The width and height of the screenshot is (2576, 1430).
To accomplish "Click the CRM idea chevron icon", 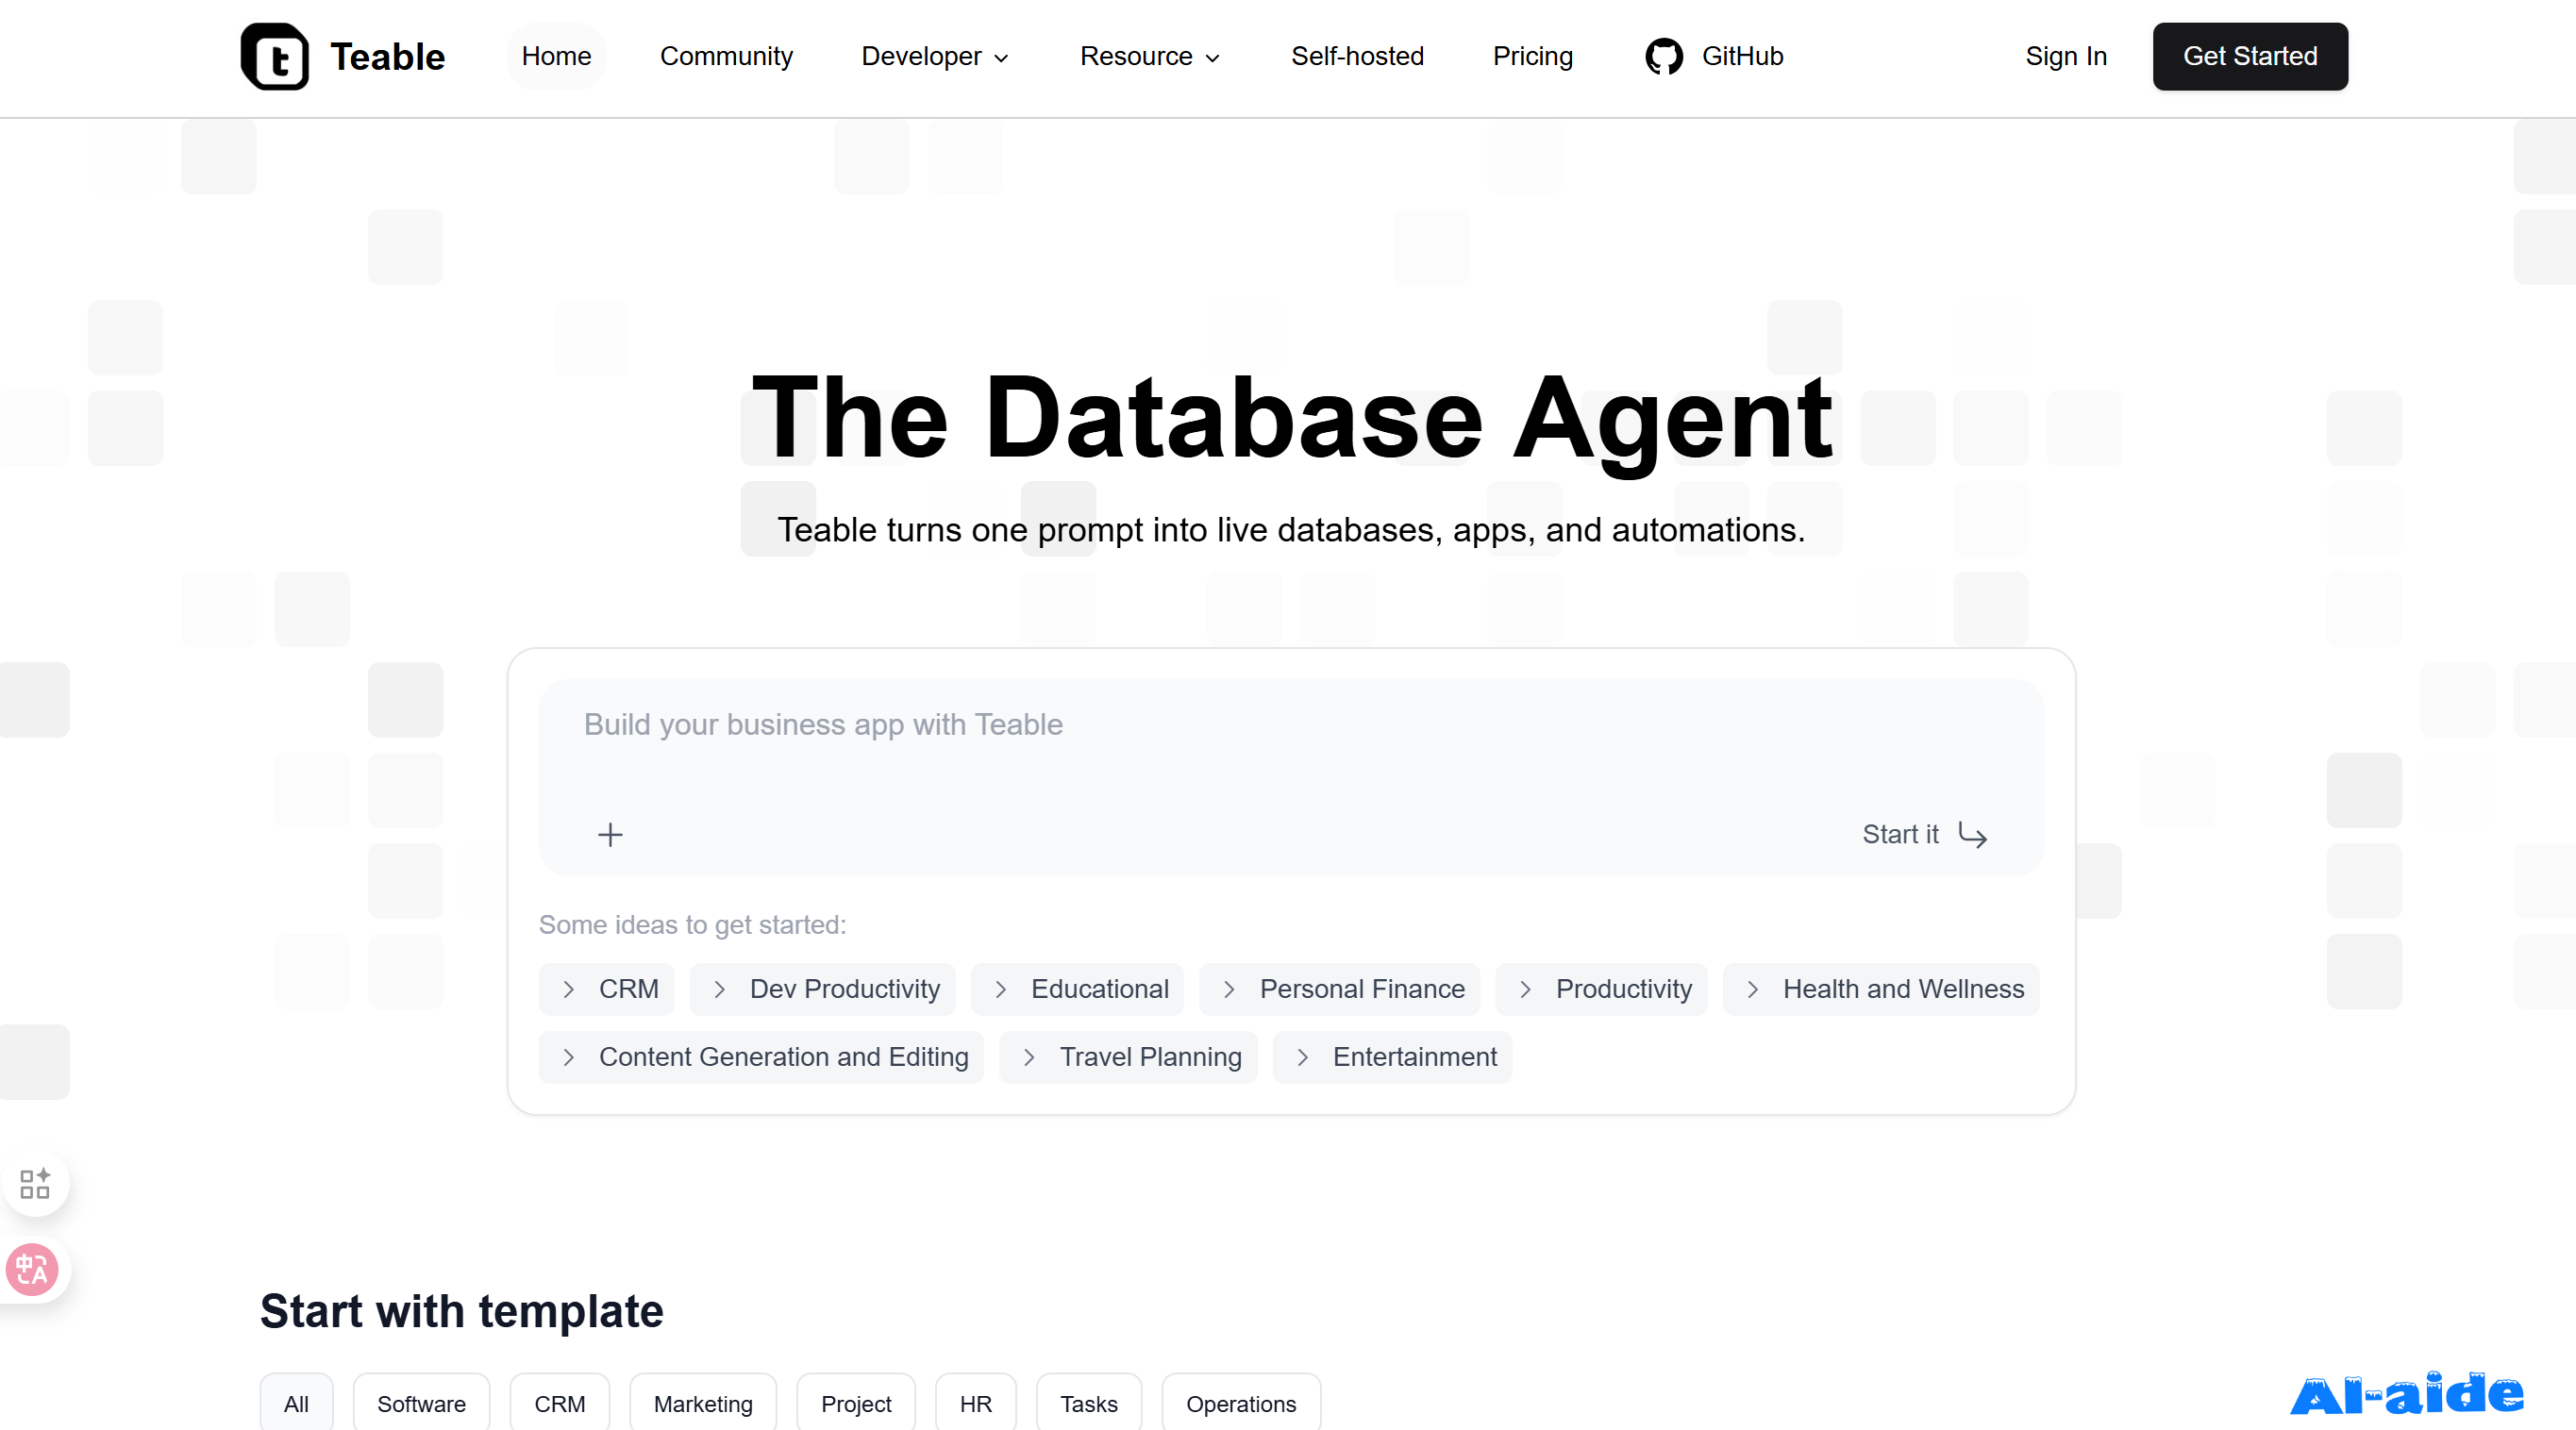I will 569,989.
